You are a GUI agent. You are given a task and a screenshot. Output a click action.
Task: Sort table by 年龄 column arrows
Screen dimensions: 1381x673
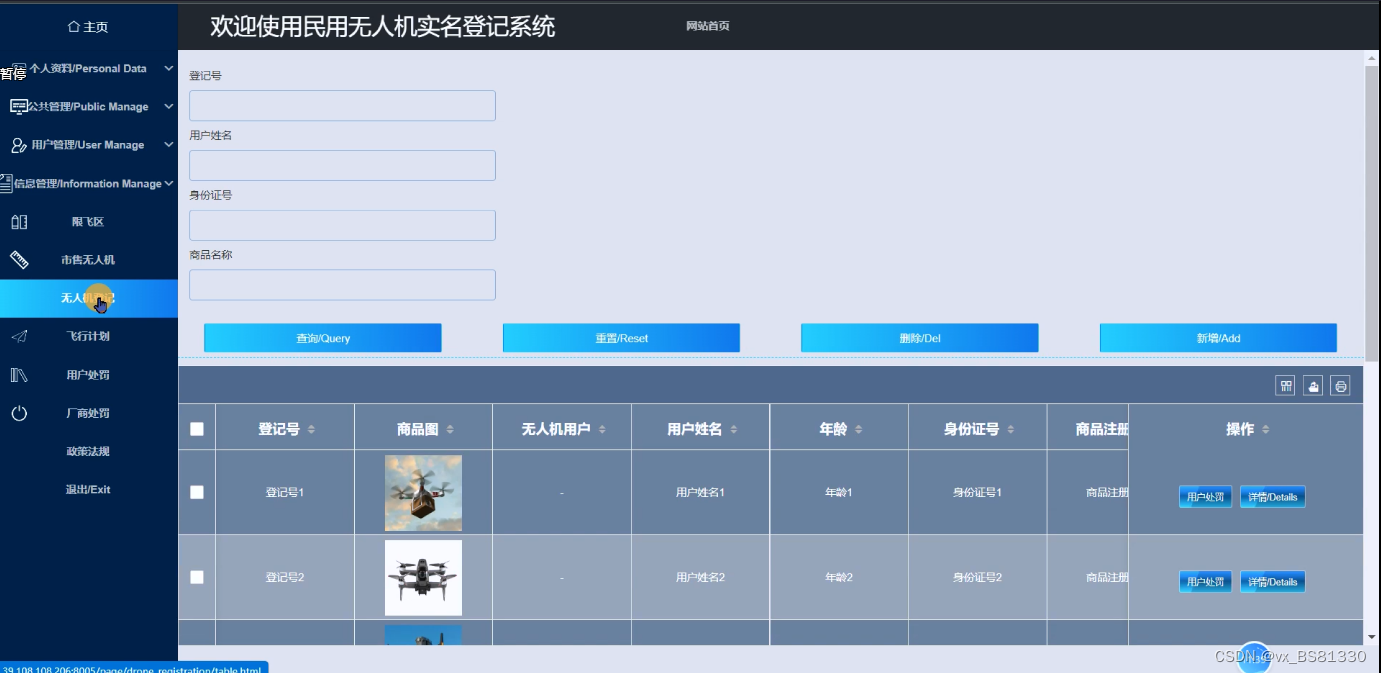859,429
